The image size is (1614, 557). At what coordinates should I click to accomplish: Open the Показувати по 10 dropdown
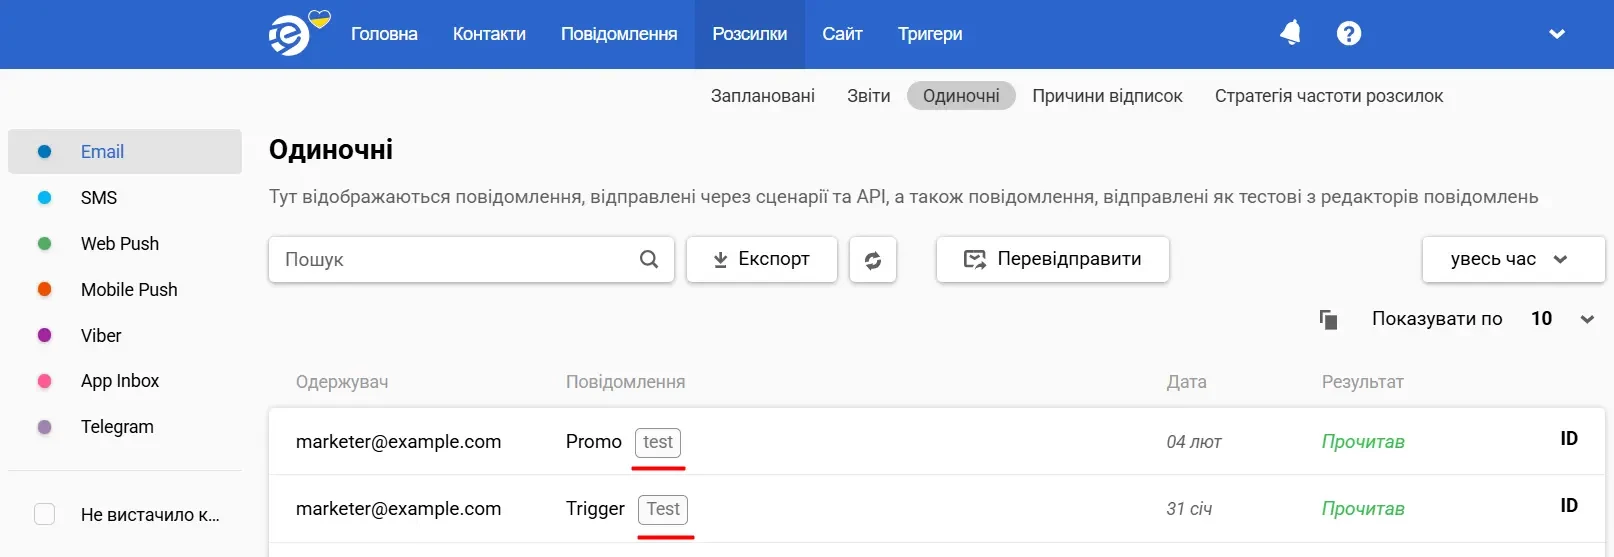(x=1562, y=319)
